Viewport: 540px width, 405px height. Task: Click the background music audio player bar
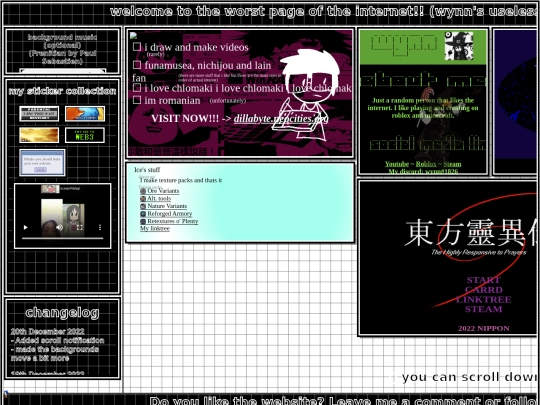pos(62,71)
